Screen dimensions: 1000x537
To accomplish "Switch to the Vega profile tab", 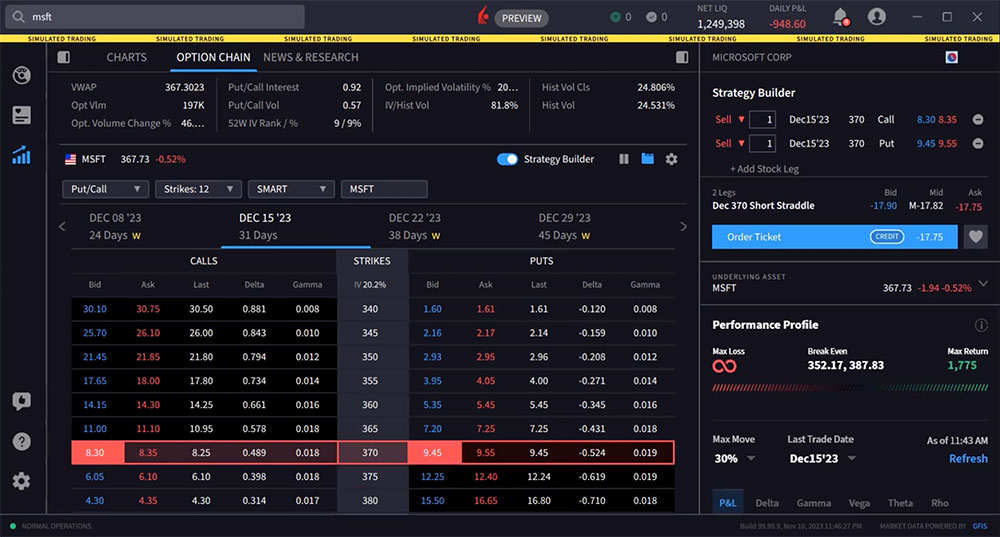I will point(859,503).
